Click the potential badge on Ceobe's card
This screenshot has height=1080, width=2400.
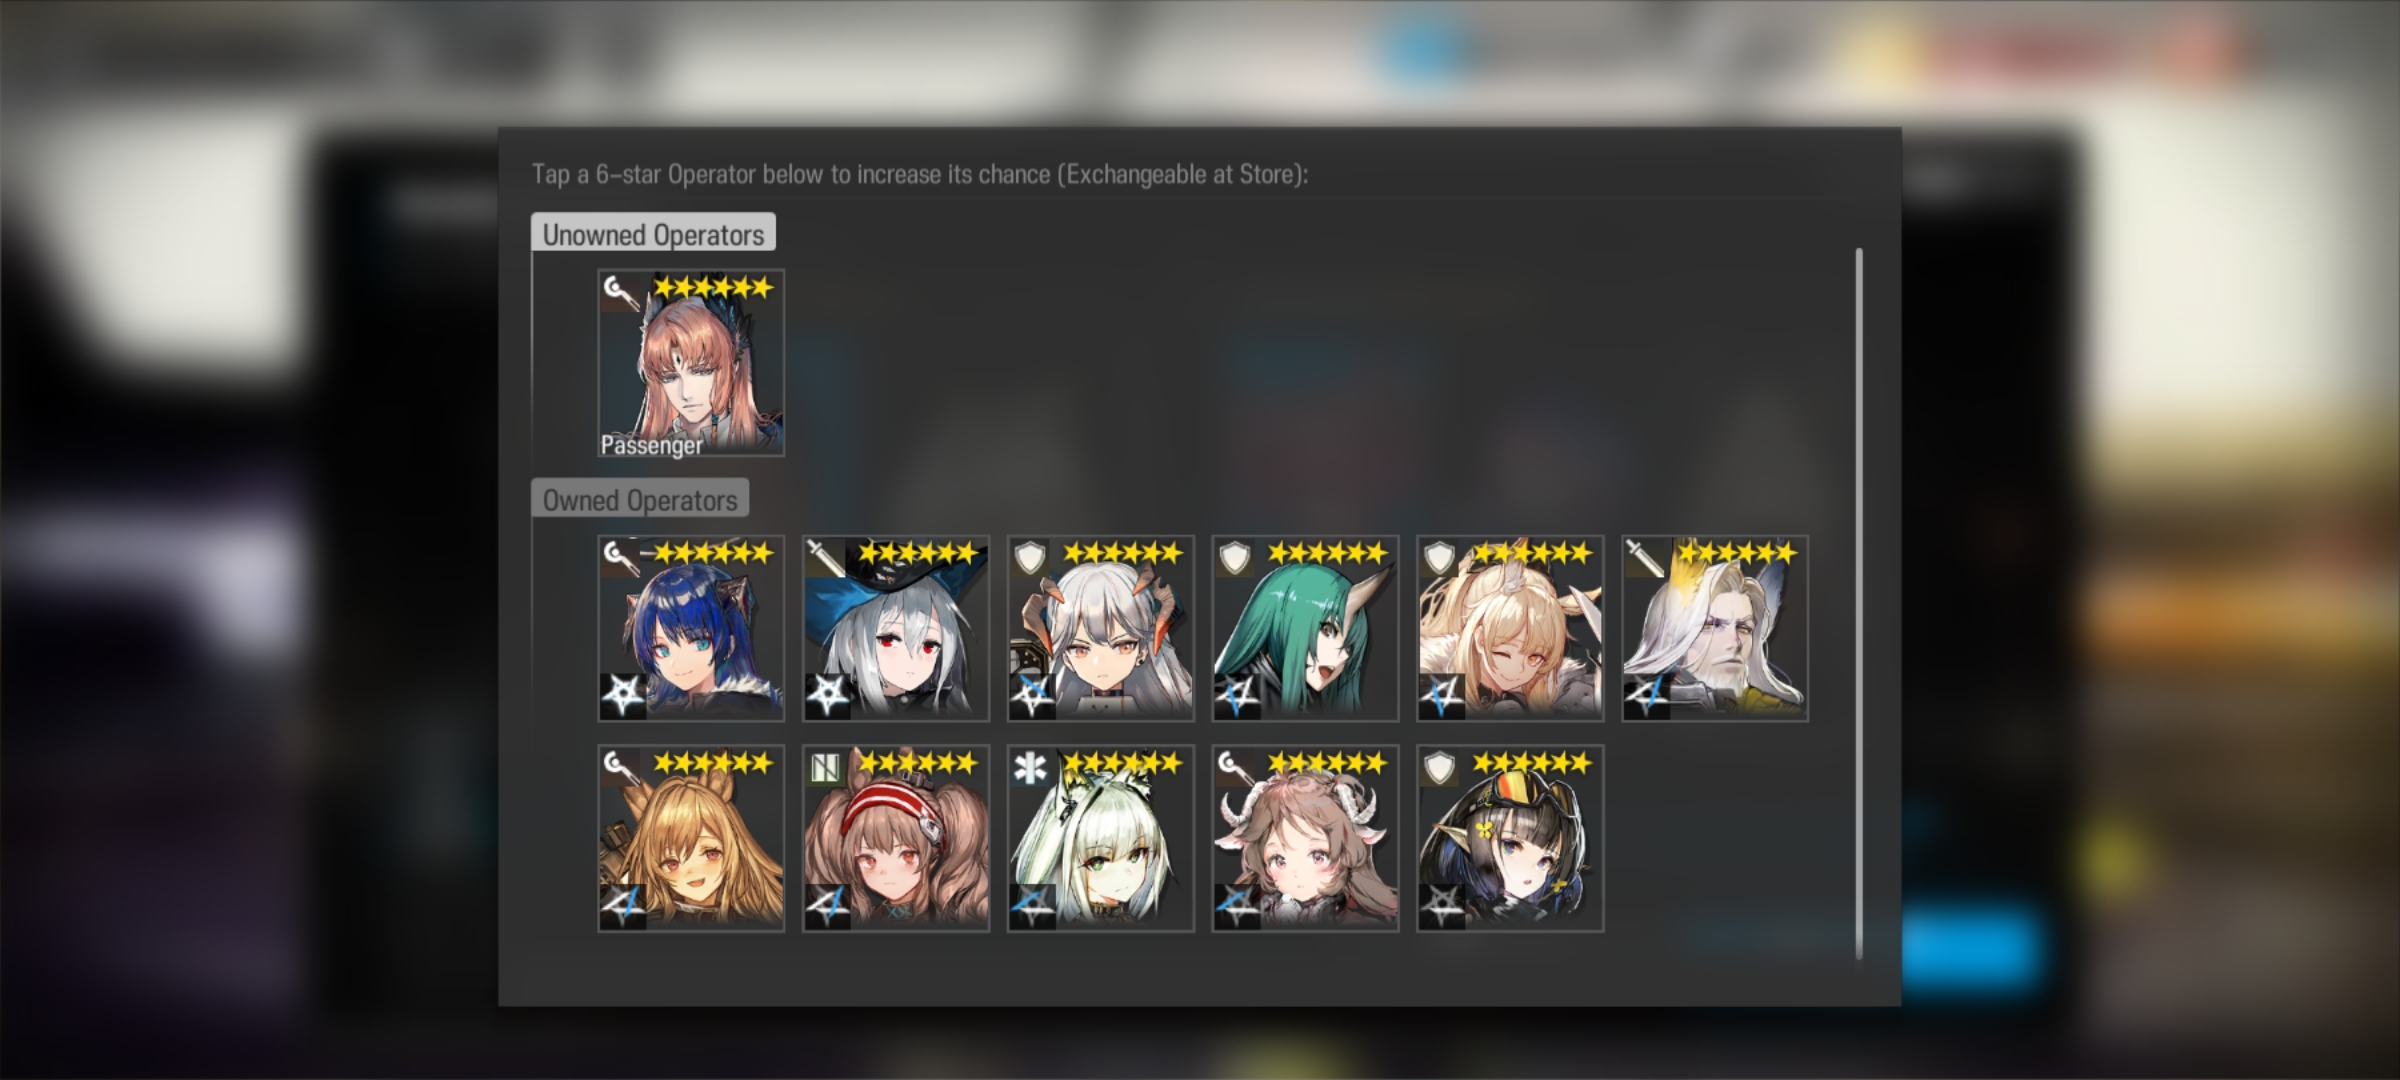coord(624,905)
